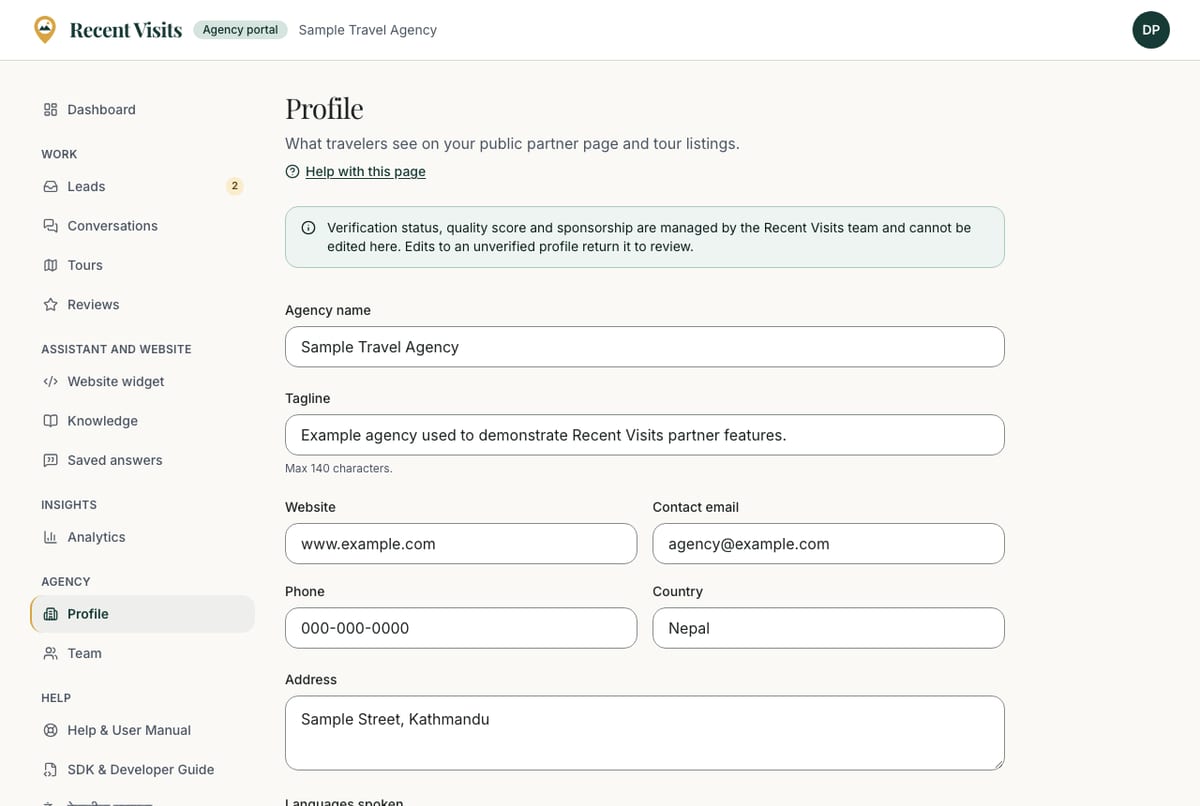The image size is (1200, 806).
Task: Click the SDK & Developer Guide file icon
Action: coord(50,769)
